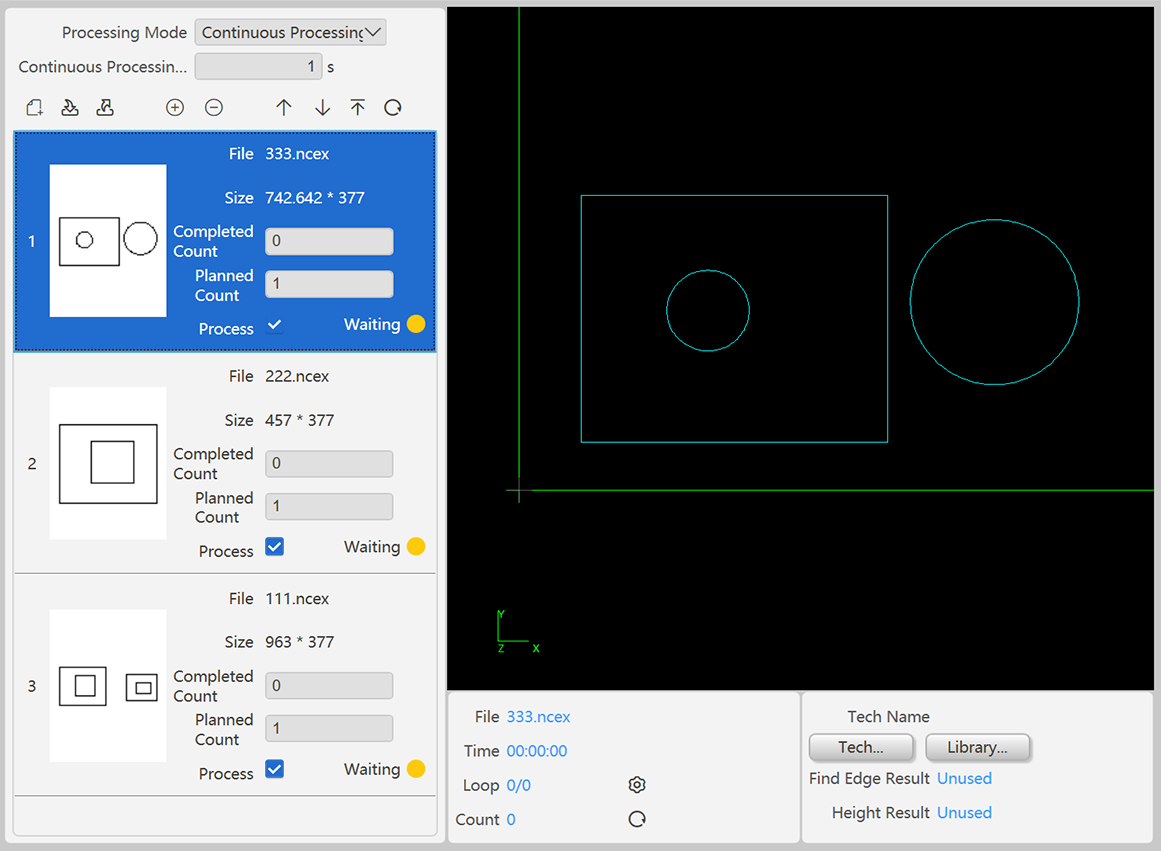Click the export task list icon
Screen dimensions: 1161x851
coord(105,108)
